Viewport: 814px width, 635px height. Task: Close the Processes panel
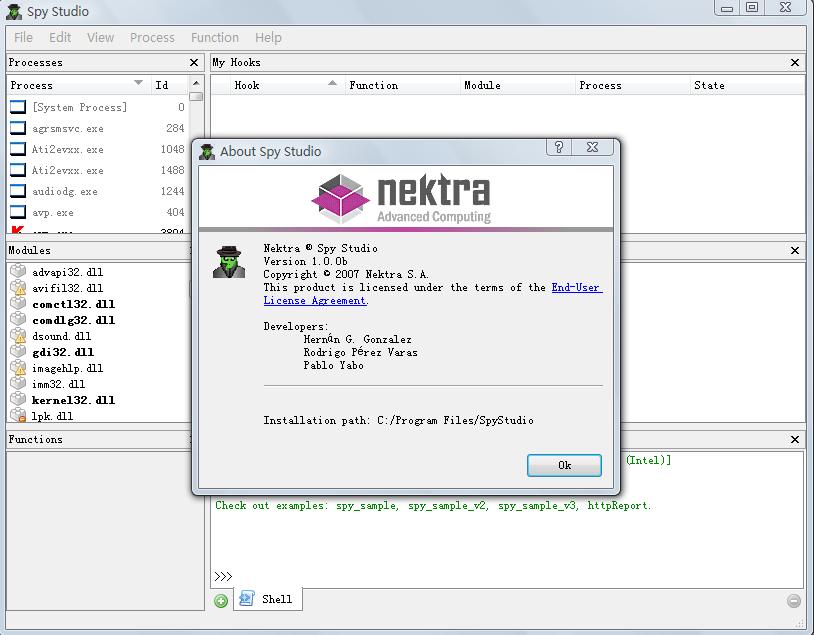coord(194,62)
